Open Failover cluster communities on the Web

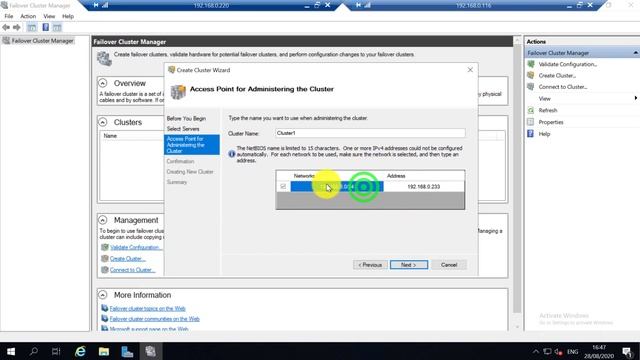pyautogui.click(x=154, y=319)
